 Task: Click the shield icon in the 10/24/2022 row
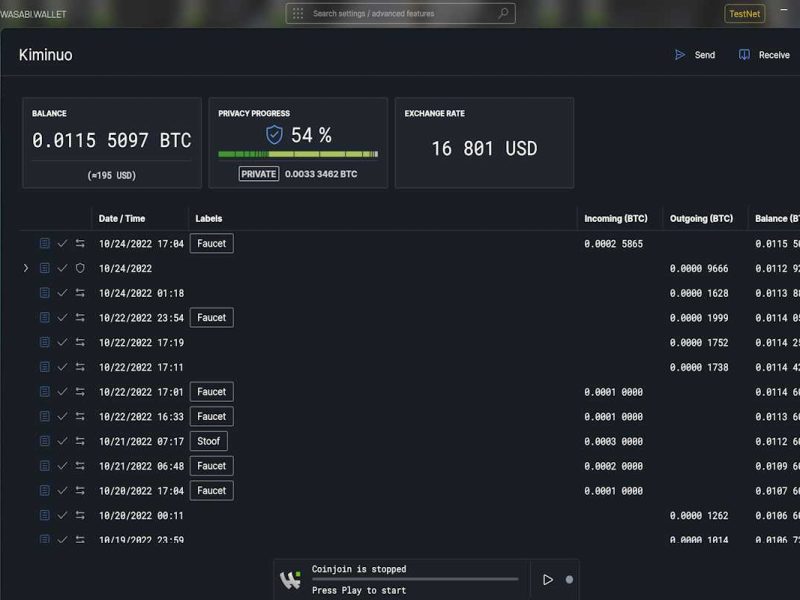(80, 268)
